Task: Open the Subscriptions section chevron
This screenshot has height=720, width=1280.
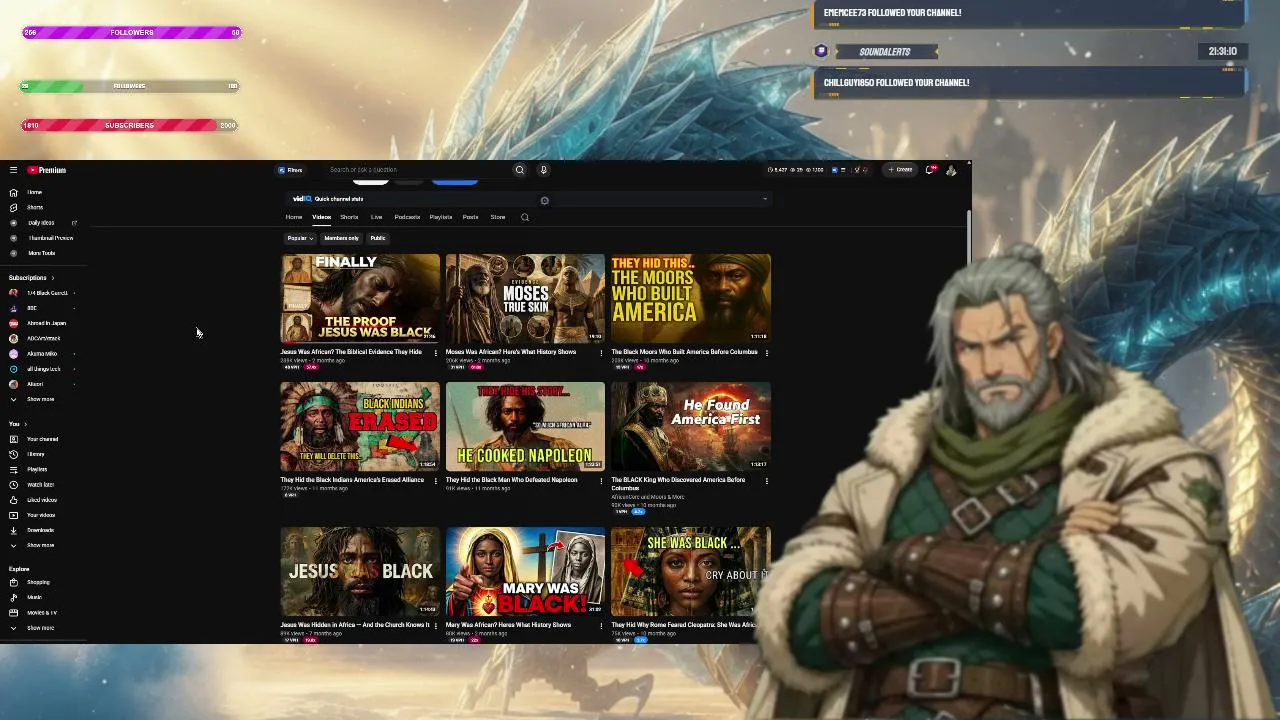Action: coord(53,278)
